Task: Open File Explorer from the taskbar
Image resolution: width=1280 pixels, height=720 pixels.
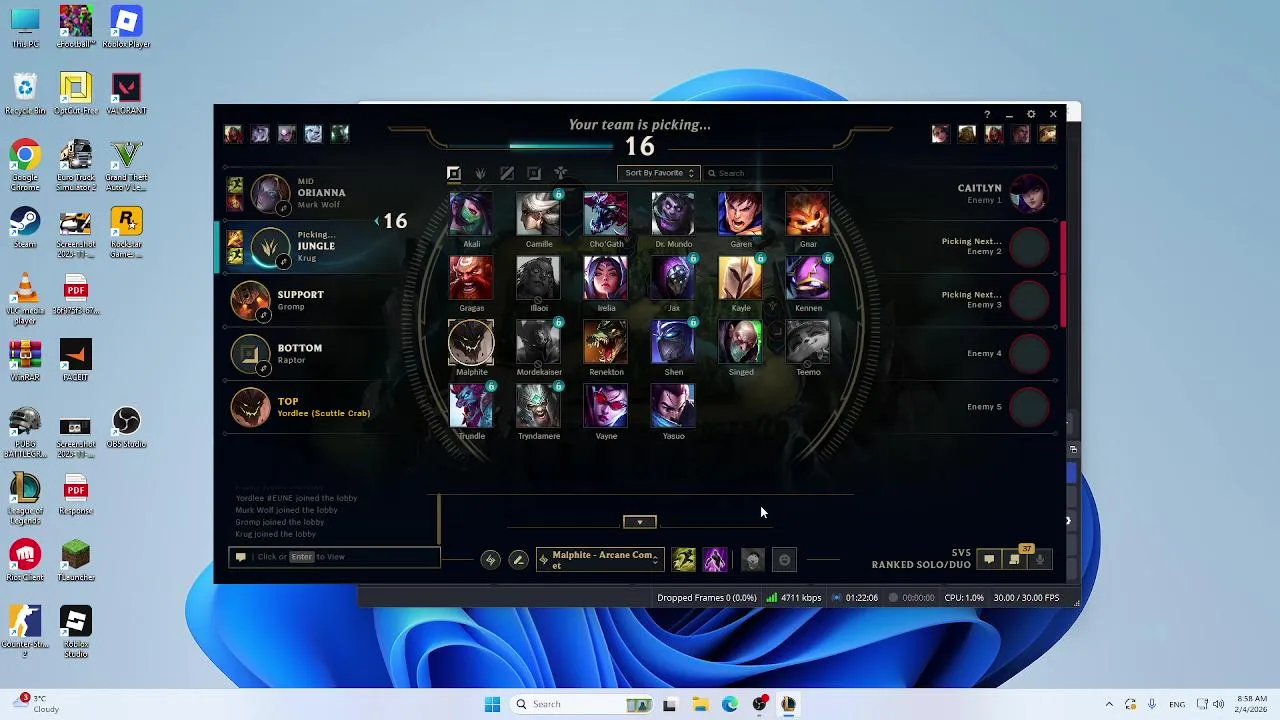Action: pos(700,704)
